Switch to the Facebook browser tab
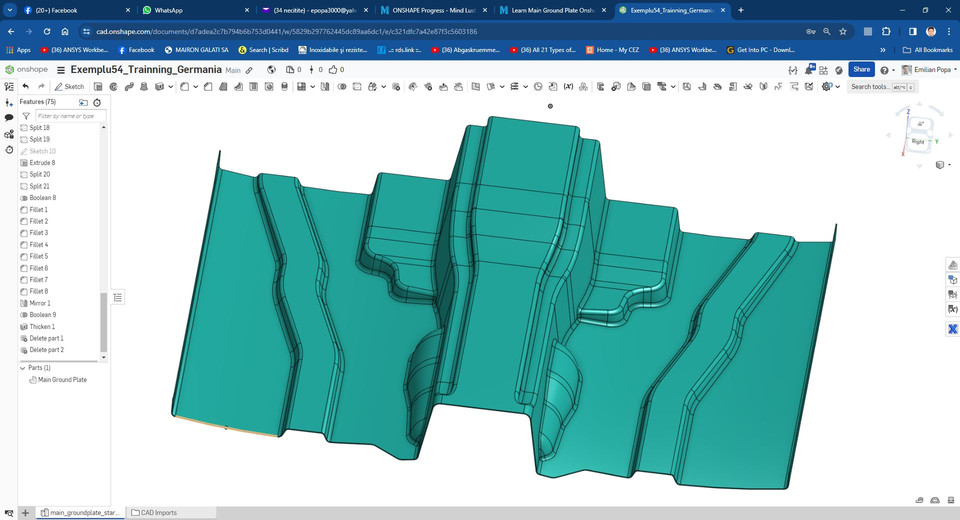The height and width of the screenshot is (520, 960). pos(77,10)
